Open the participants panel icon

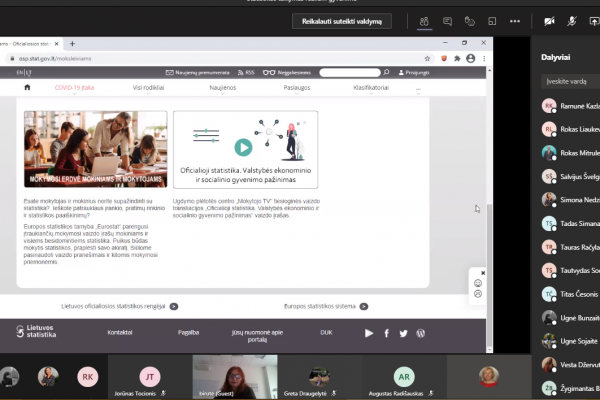[424, 21]
